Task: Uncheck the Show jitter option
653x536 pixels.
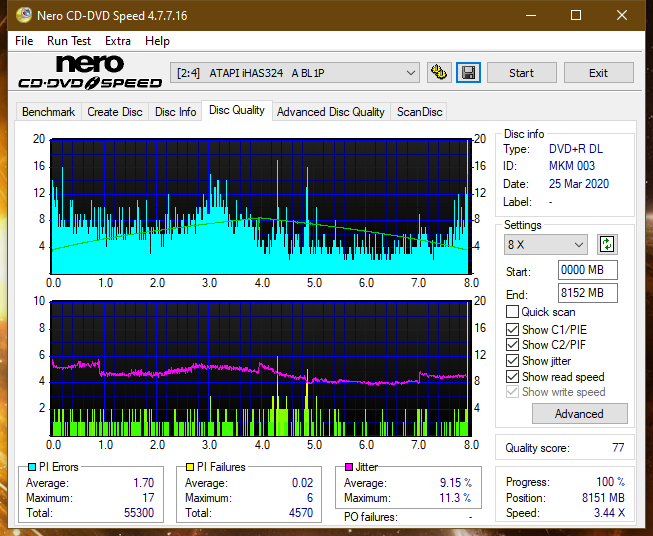Action: click(x=512, y=361)
